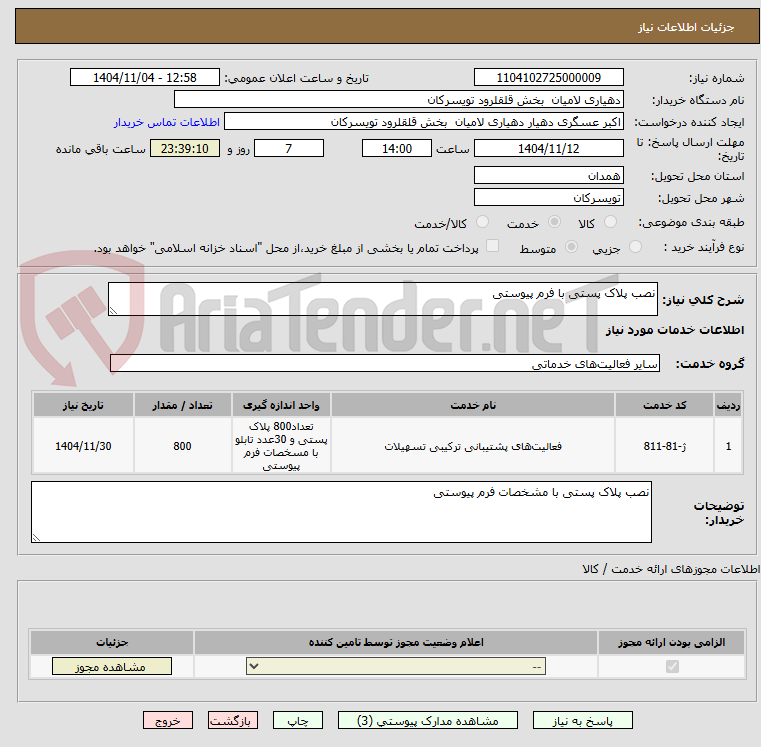Click the پاسخ به نیاز button
Viewport: 761px width, 747px height.
click(x=582, y=720)
